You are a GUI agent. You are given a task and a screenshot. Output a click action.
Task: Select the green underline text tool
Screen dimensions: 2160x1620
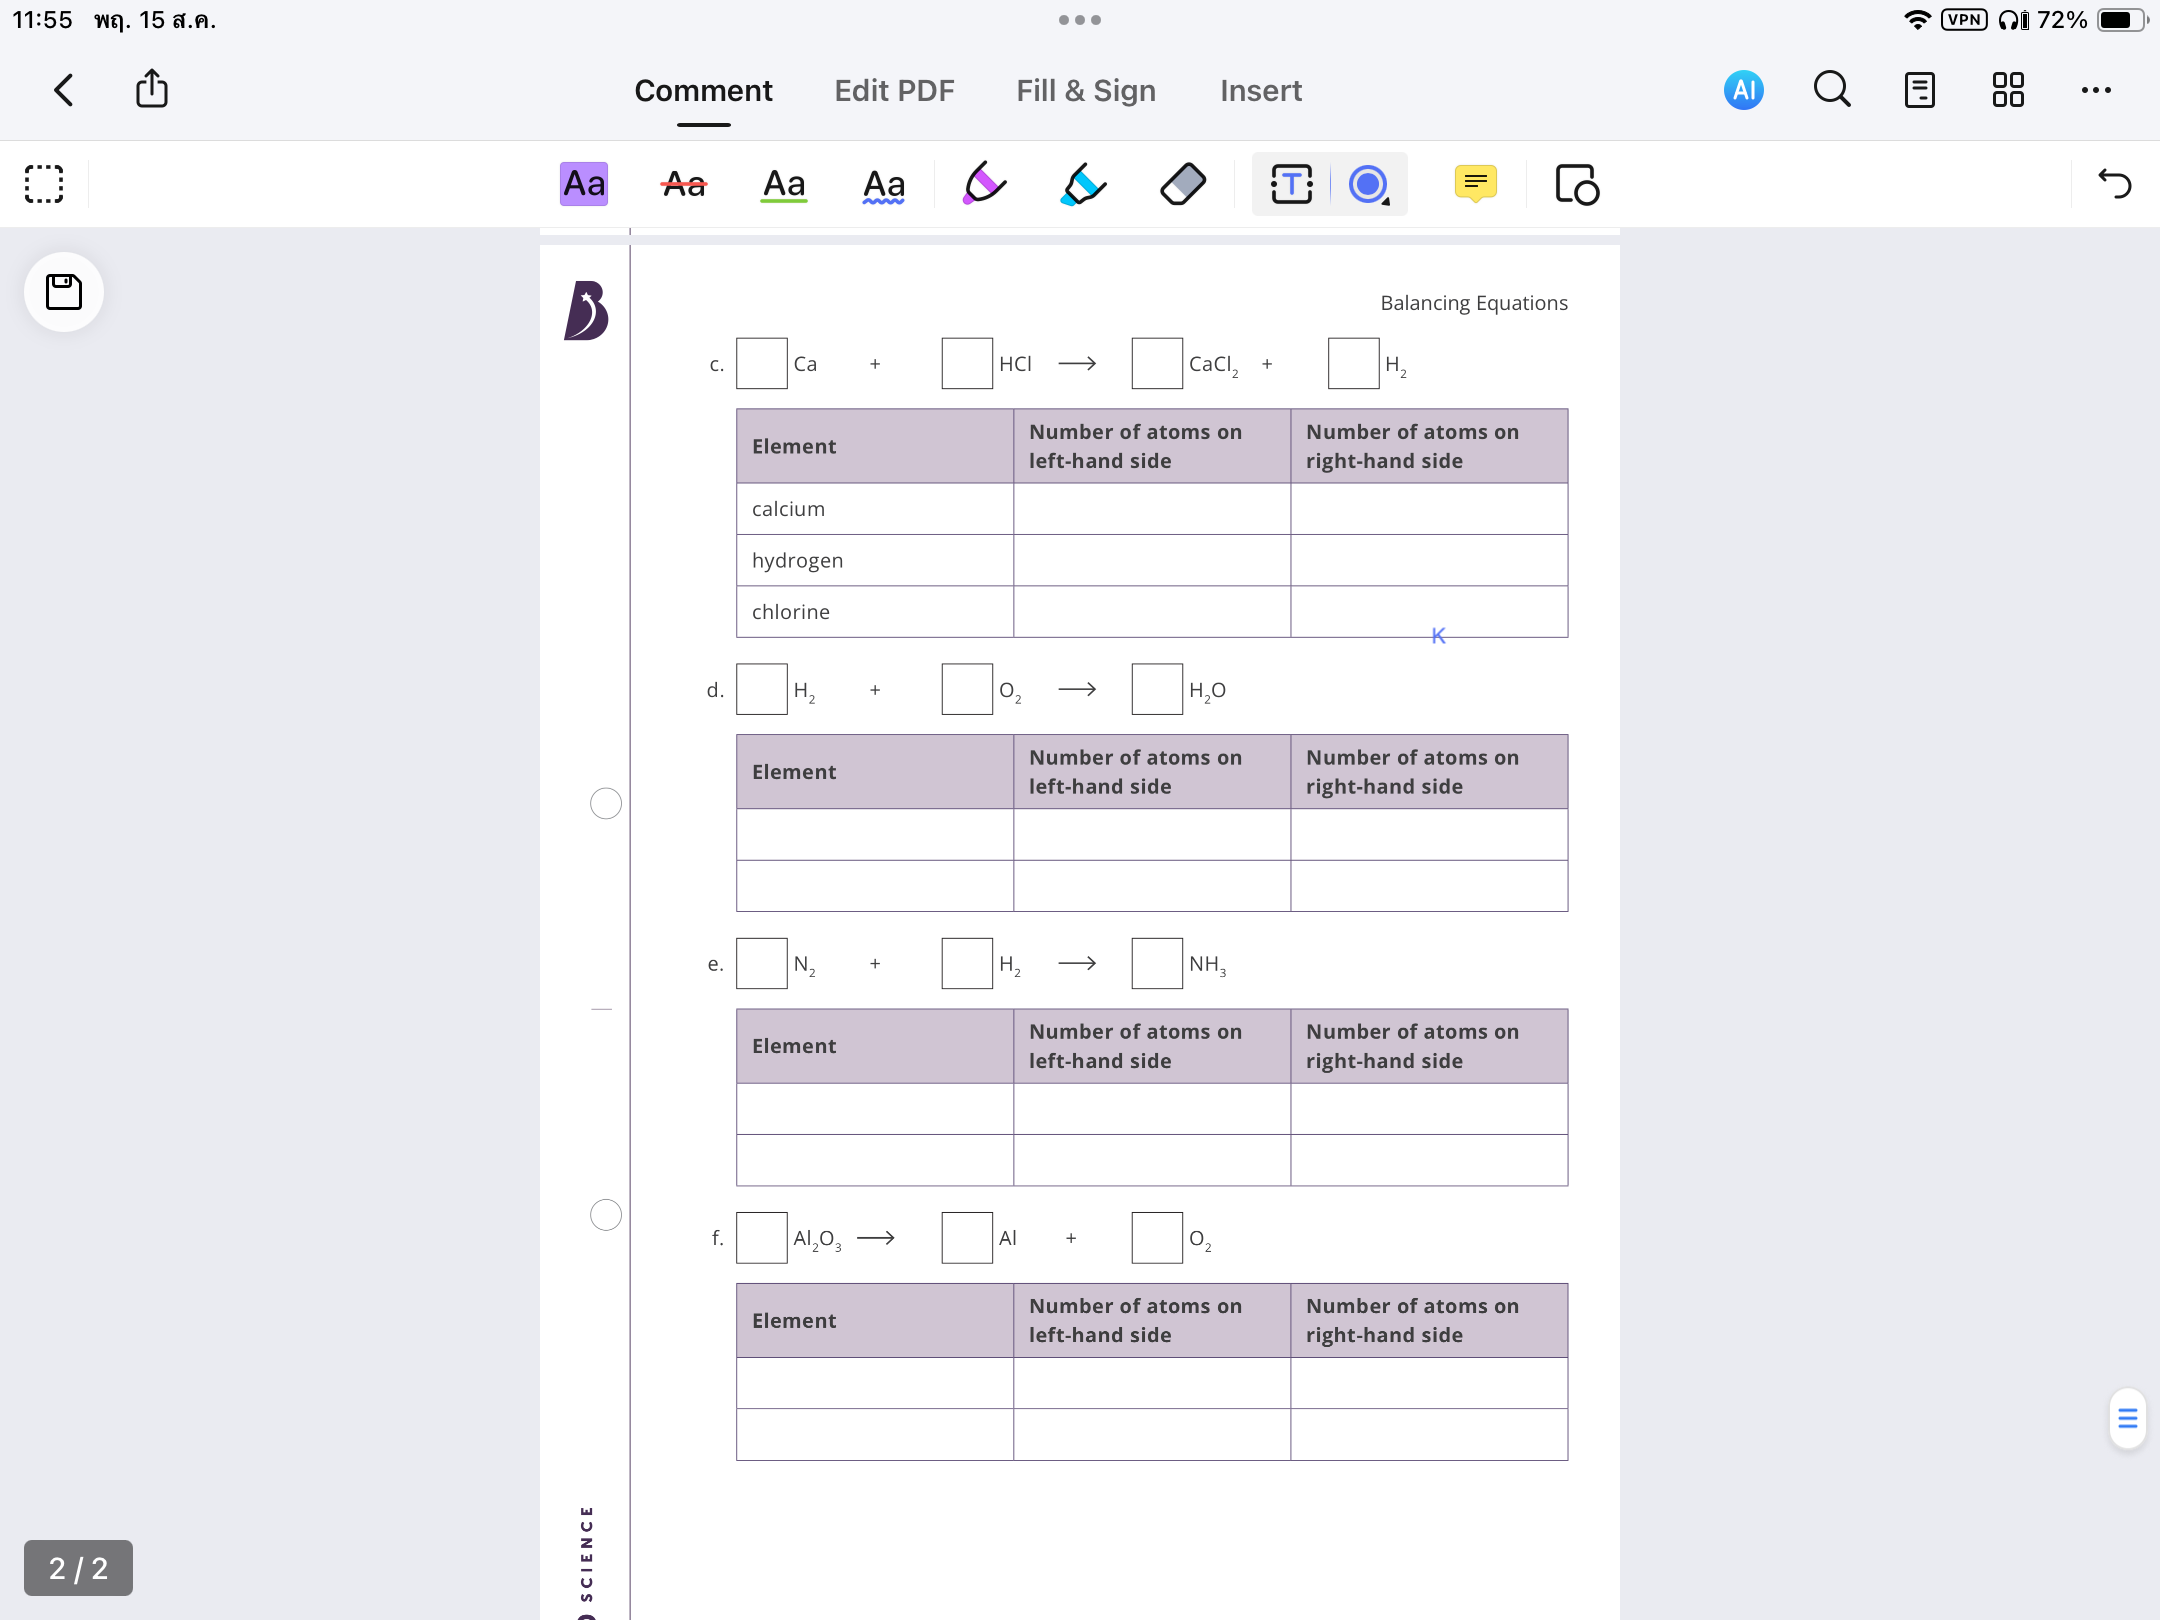pos(784,184)
